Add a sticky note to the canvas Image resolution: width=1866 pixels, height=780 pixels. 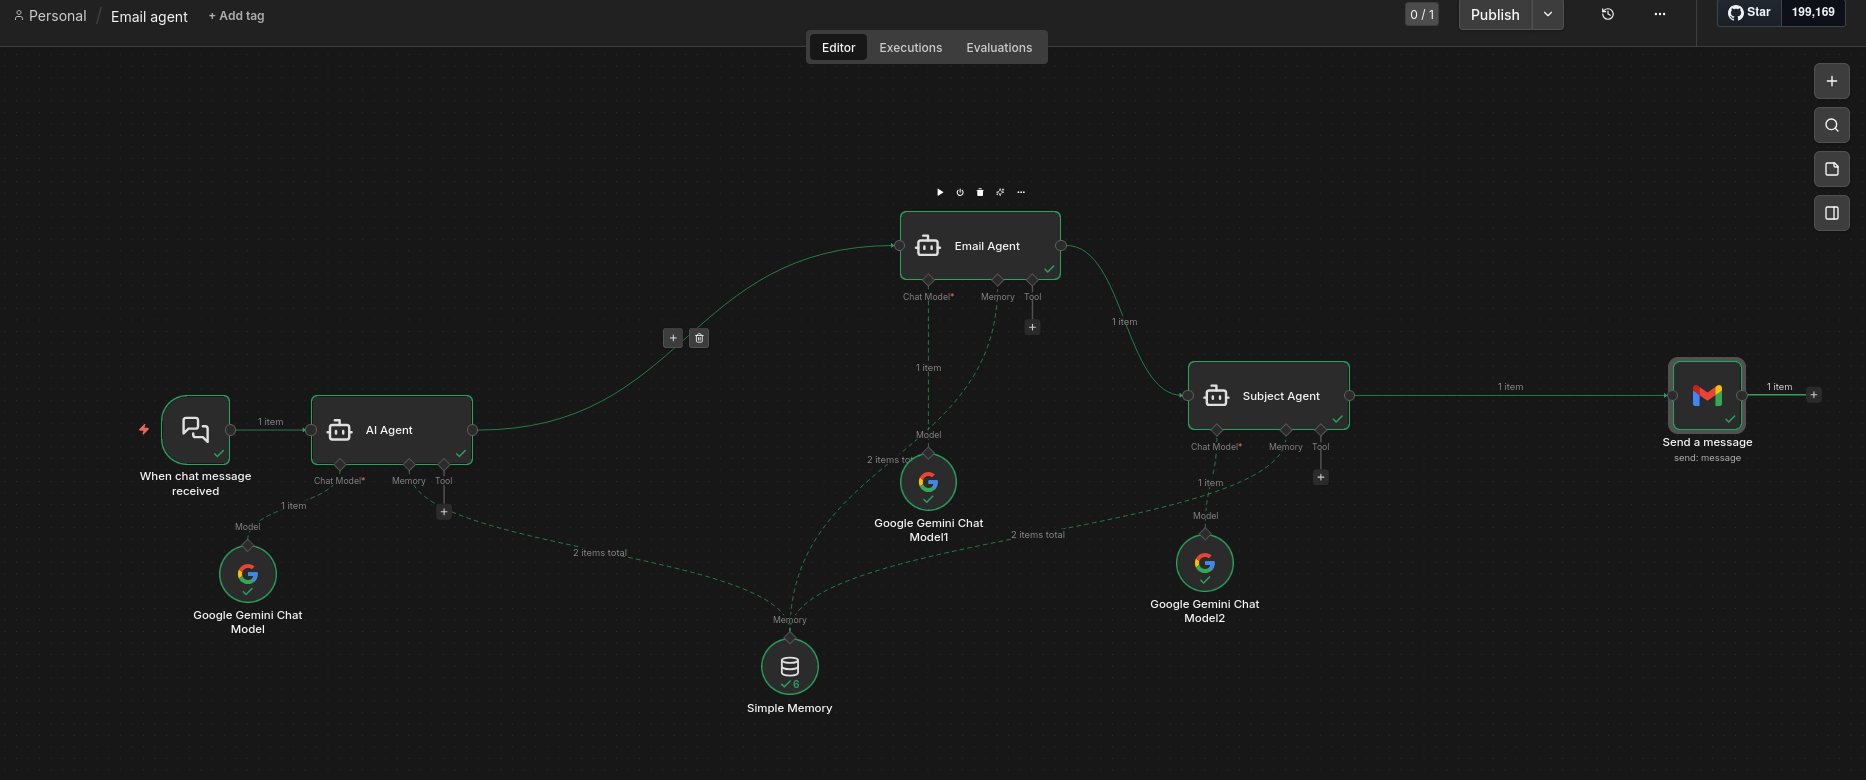coord(1832,169)
